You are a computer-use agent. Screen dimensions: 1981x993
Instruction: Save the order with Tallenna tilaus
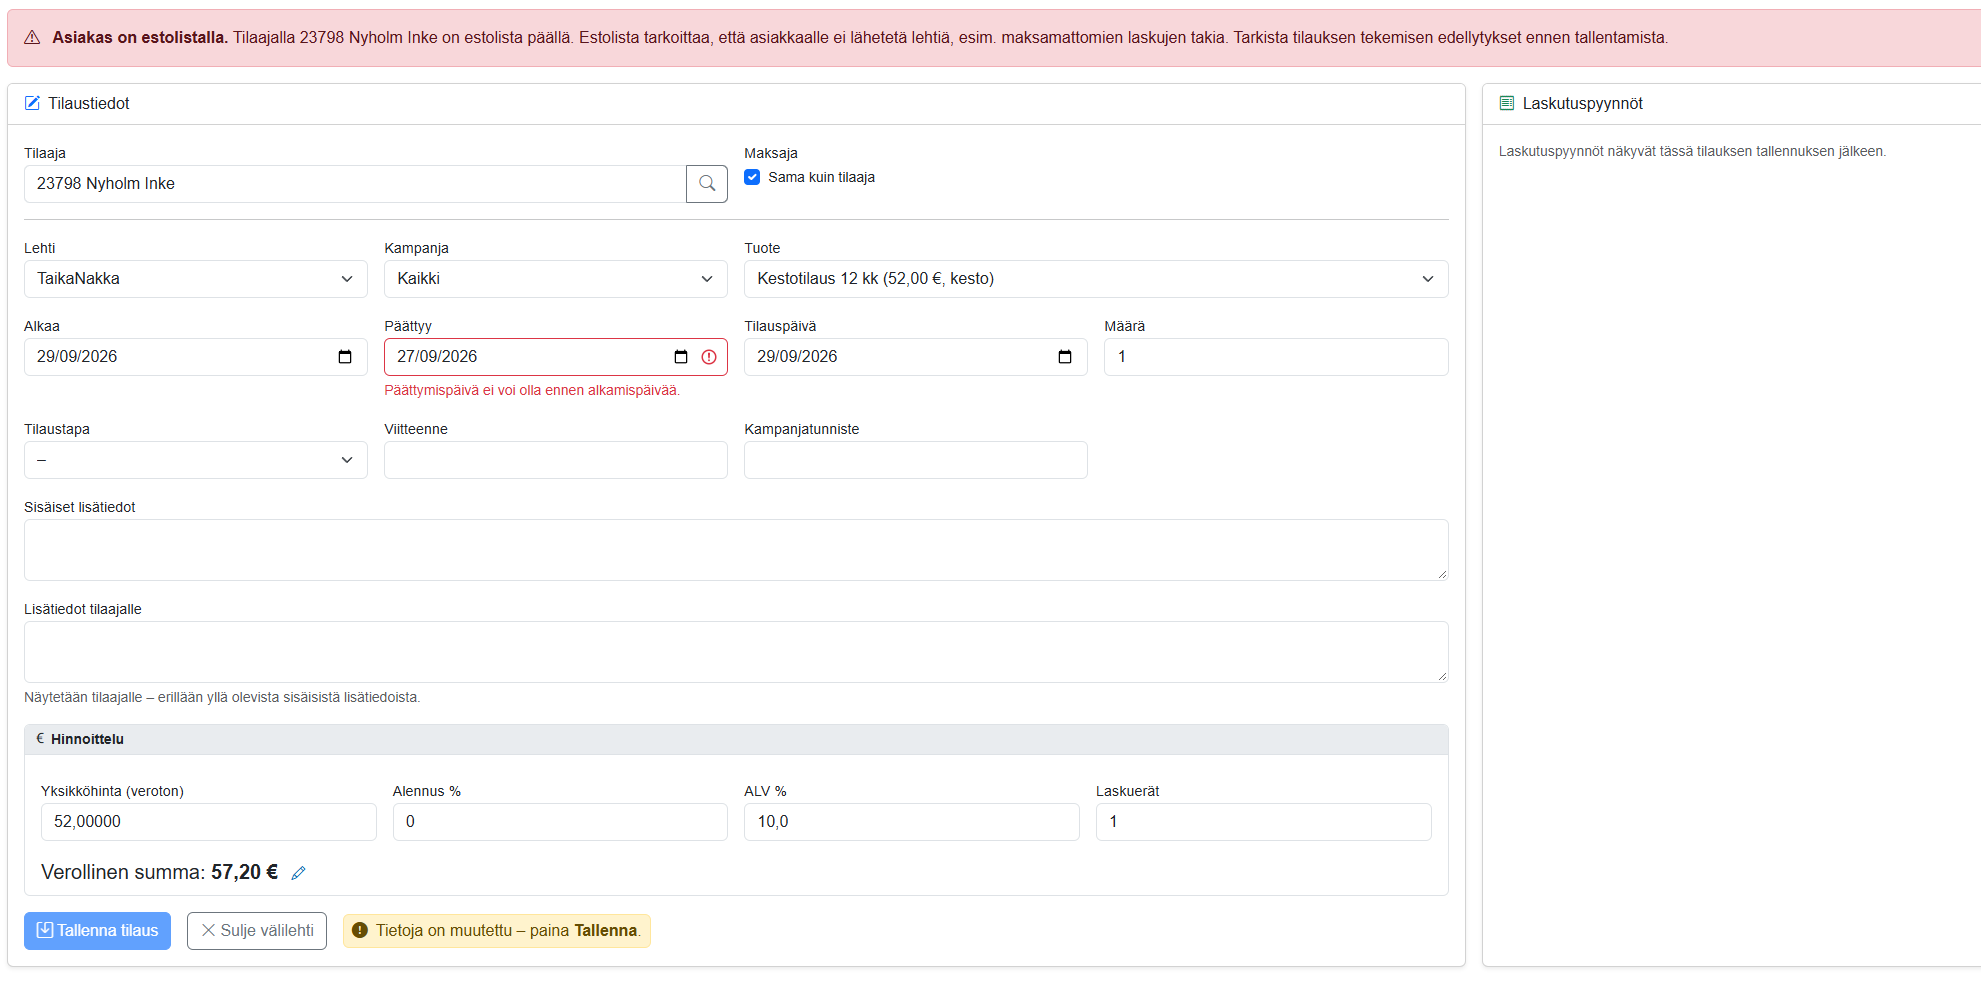(97, 931)
